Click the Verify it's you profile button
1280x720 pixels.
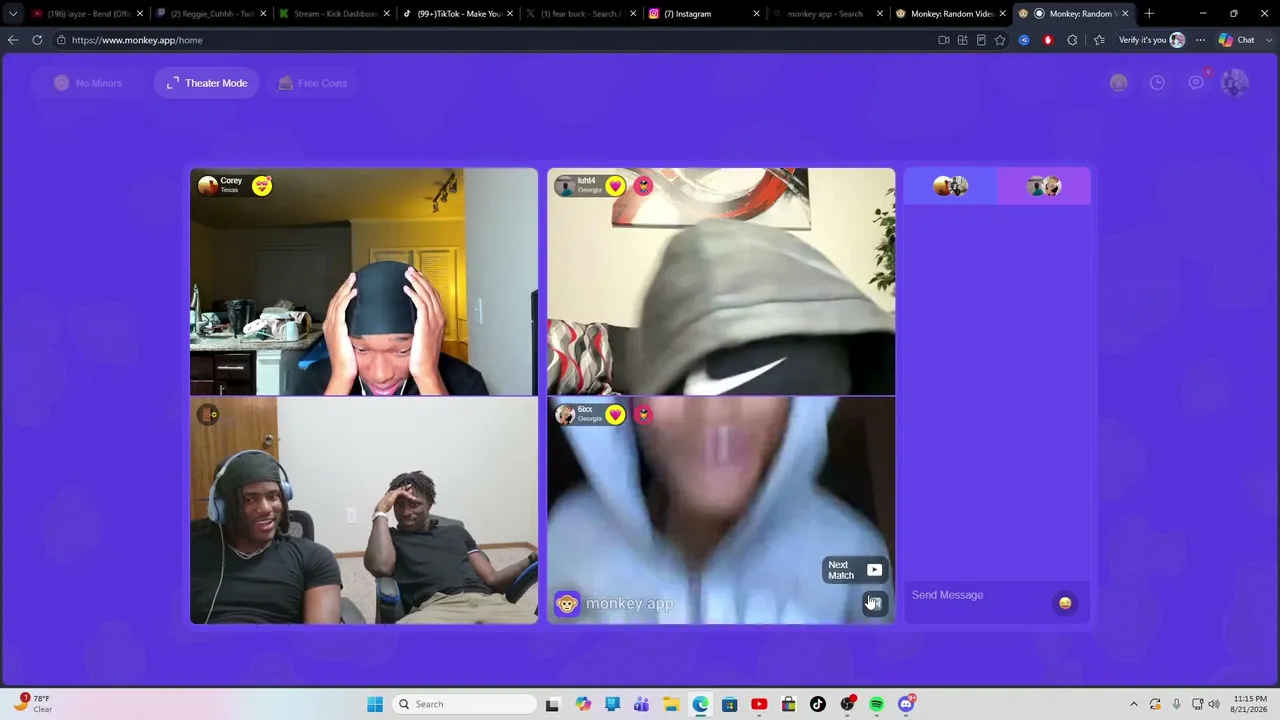click(x=1151, y=40)
